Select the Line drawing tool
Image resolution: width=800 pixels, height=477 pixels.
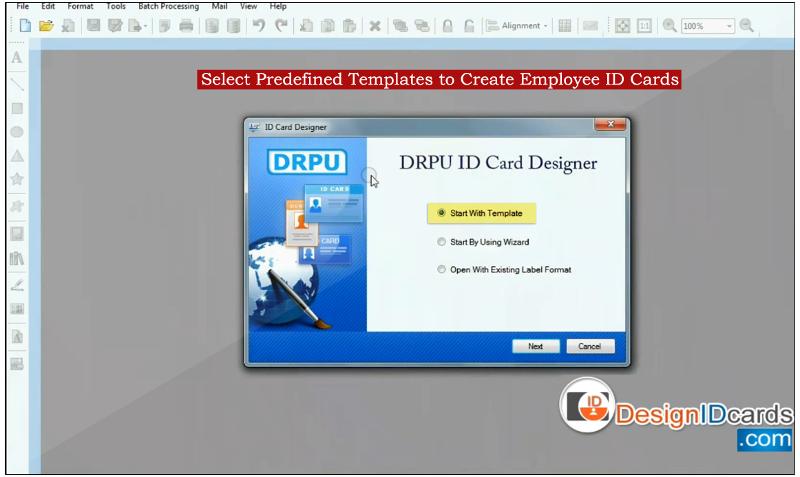click(17, 83)
